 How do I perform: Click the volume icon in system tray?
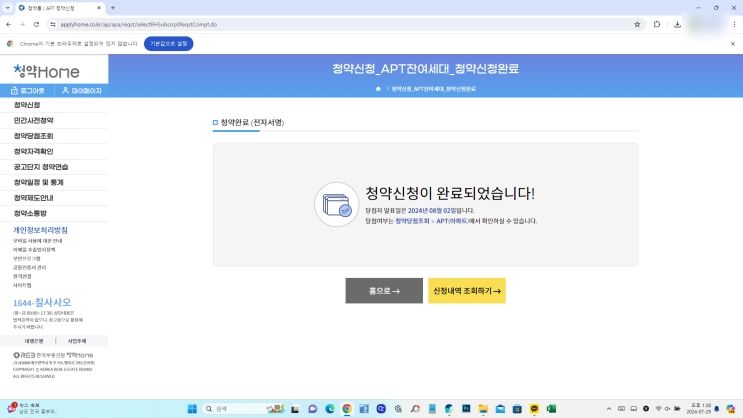pyautogui.click(x=668, y=409)
